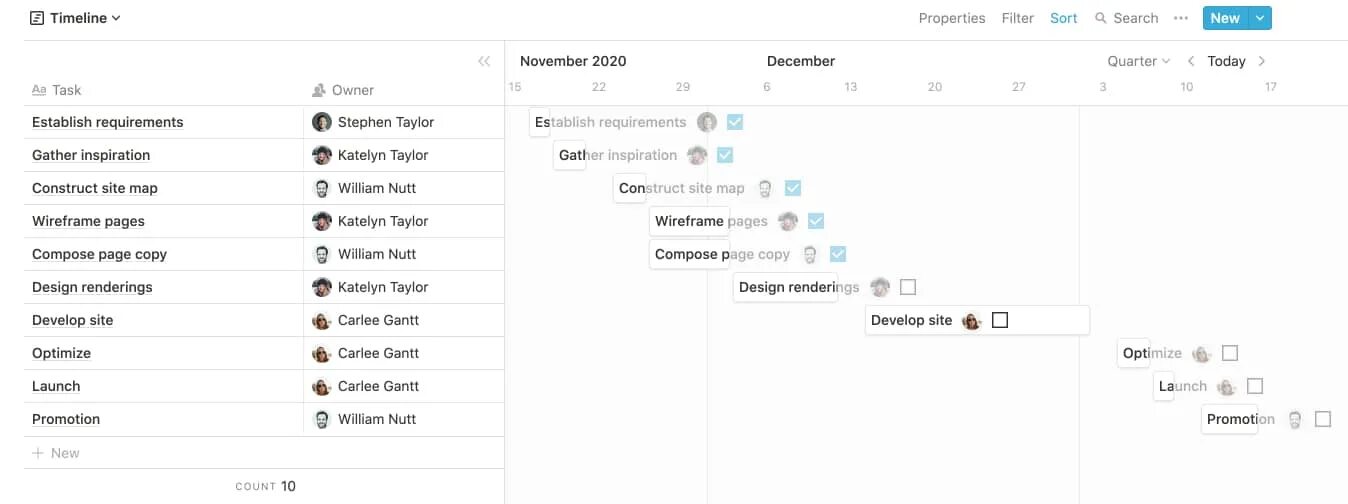Open the dropdown arrow beside New

click(1260, 18)
